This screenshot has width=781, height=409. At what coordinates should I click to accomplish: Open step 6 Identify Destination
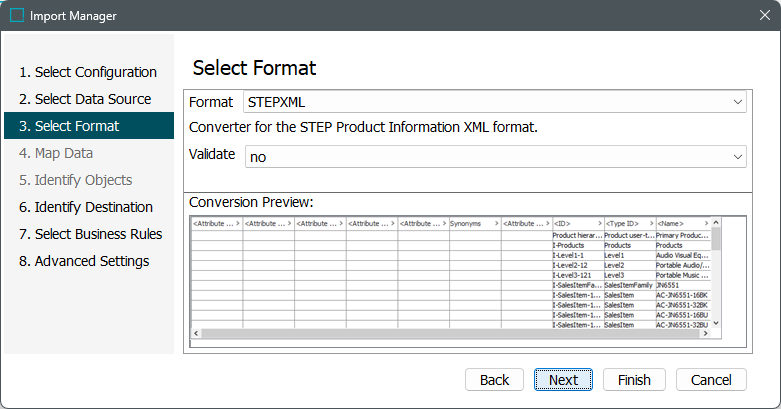(x=86, y=207)
